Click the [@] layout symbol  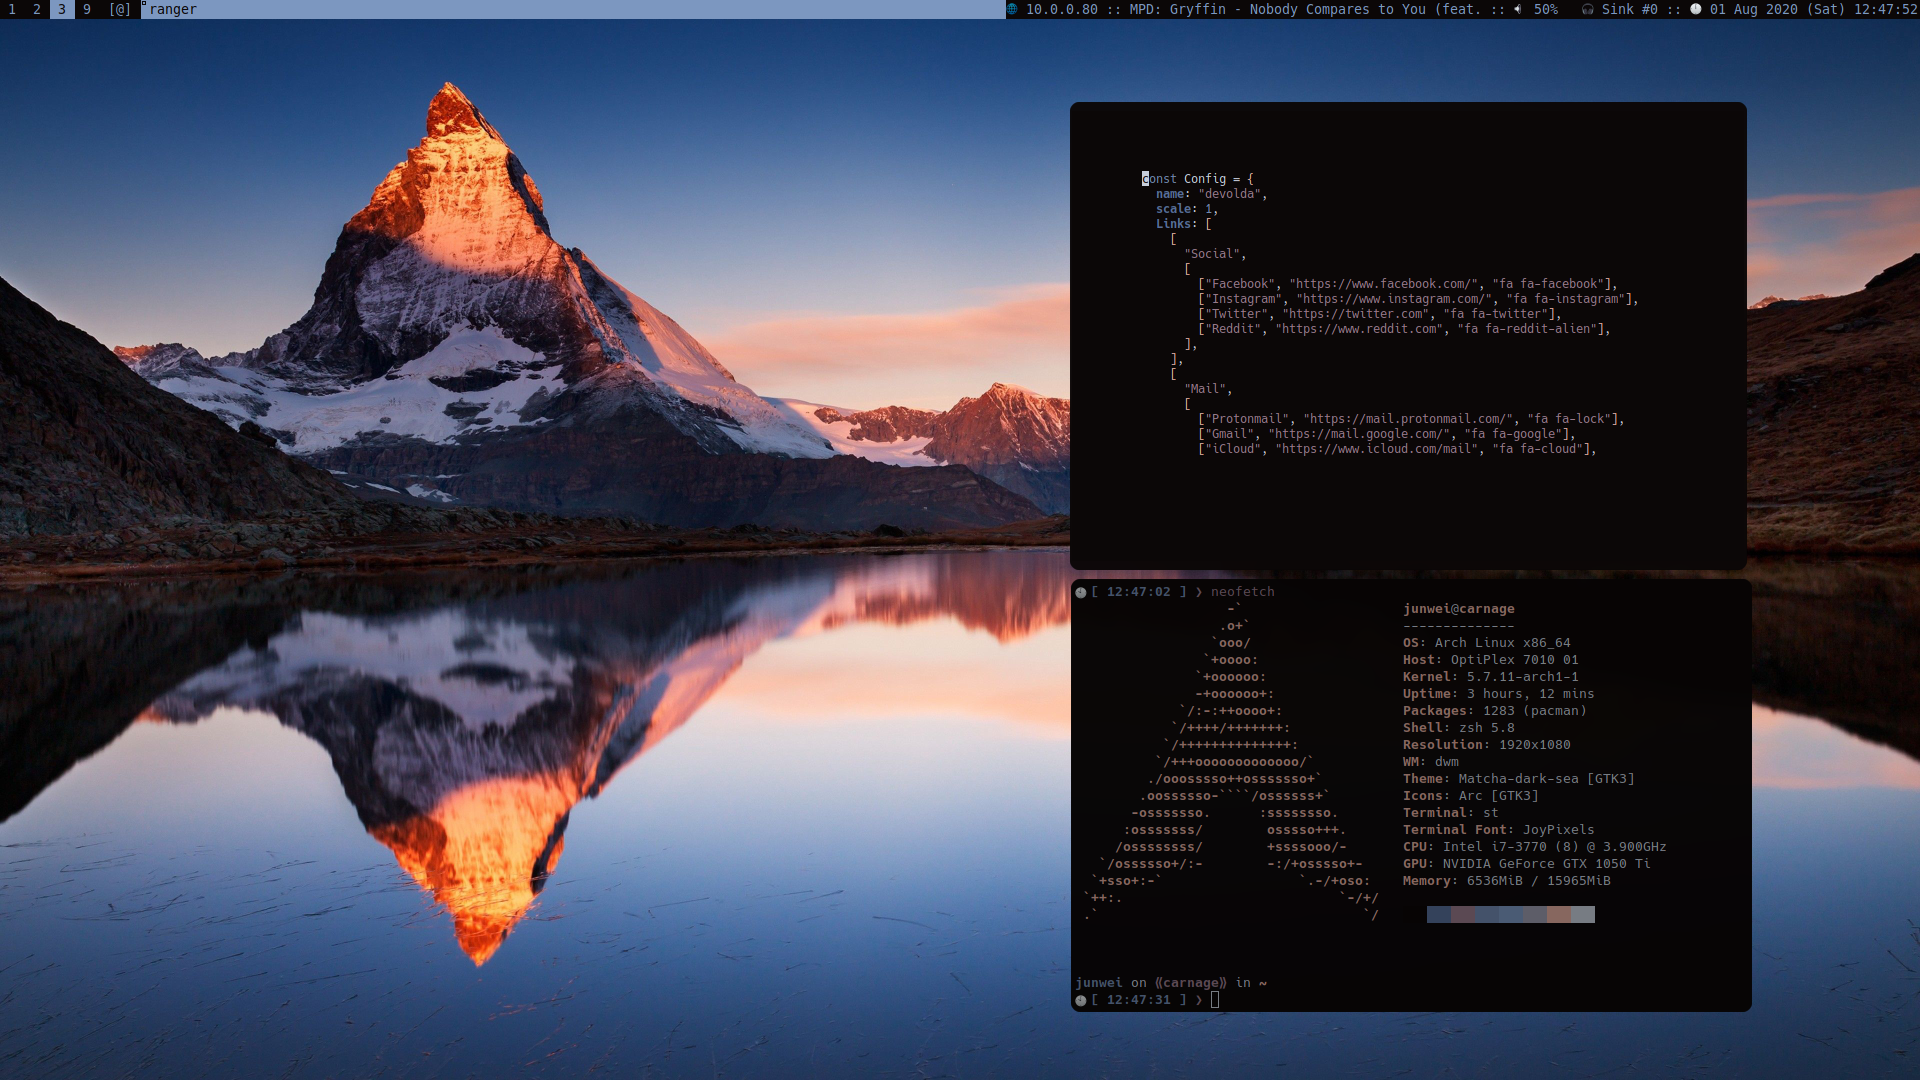pos(120,9)
